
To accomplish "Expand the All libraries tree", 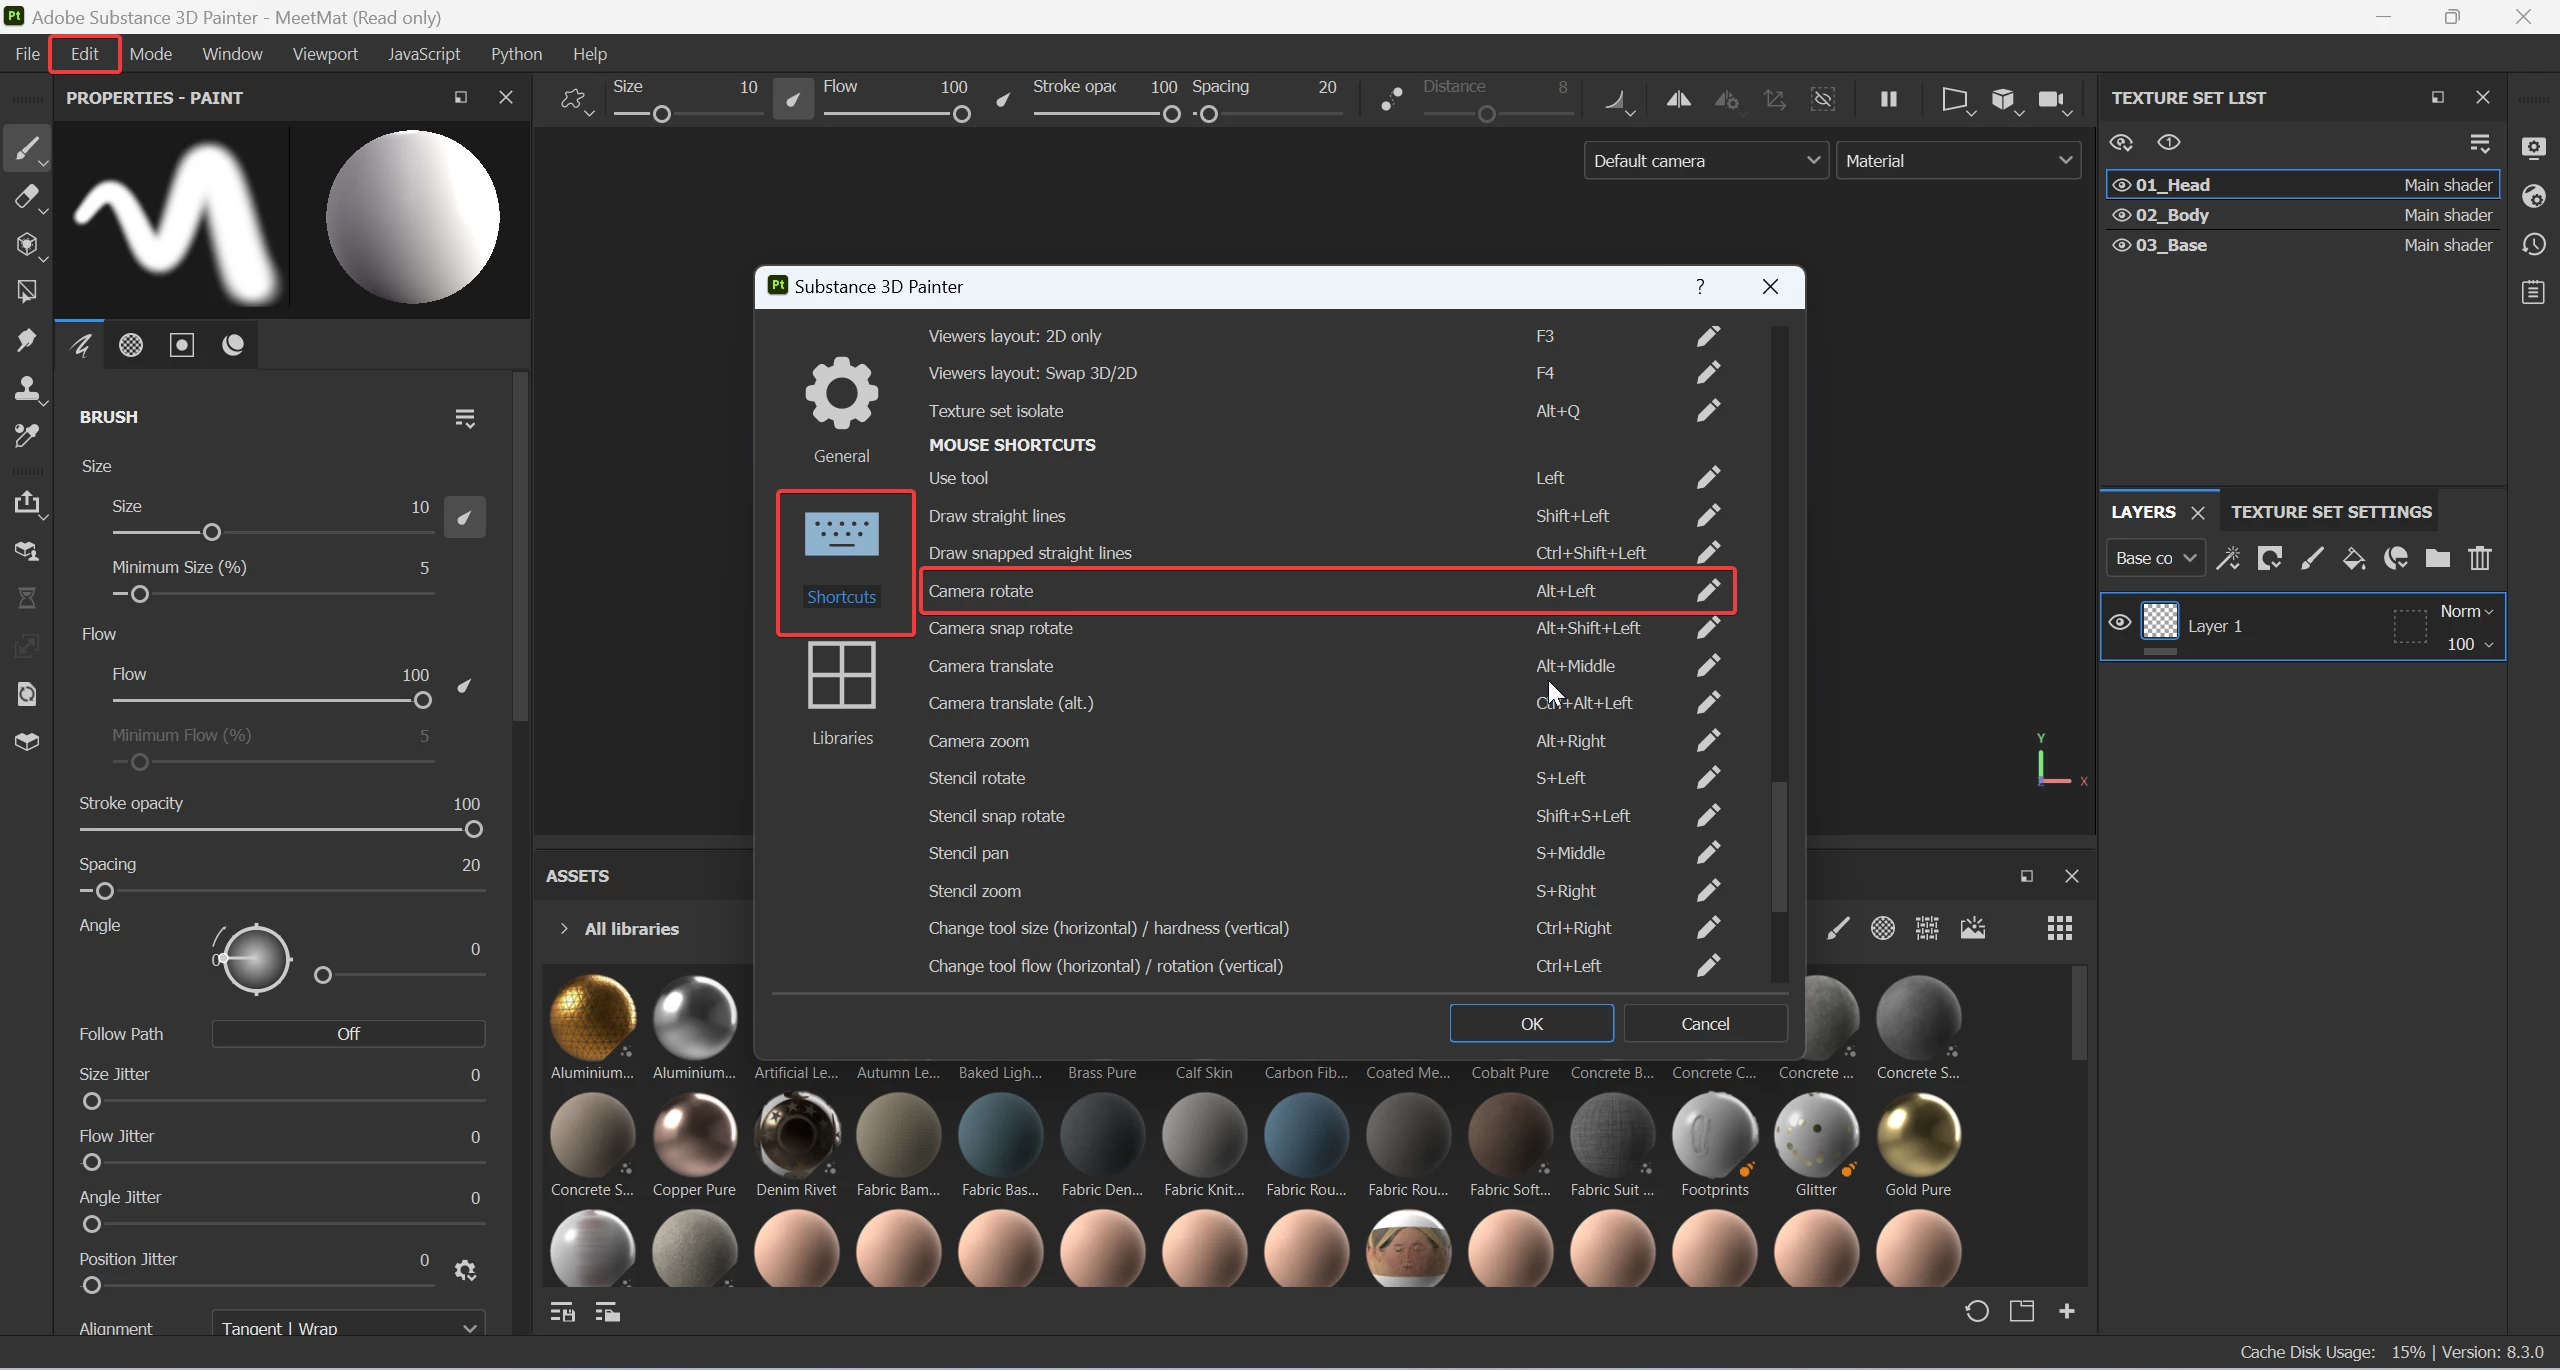I will point(564,929).
